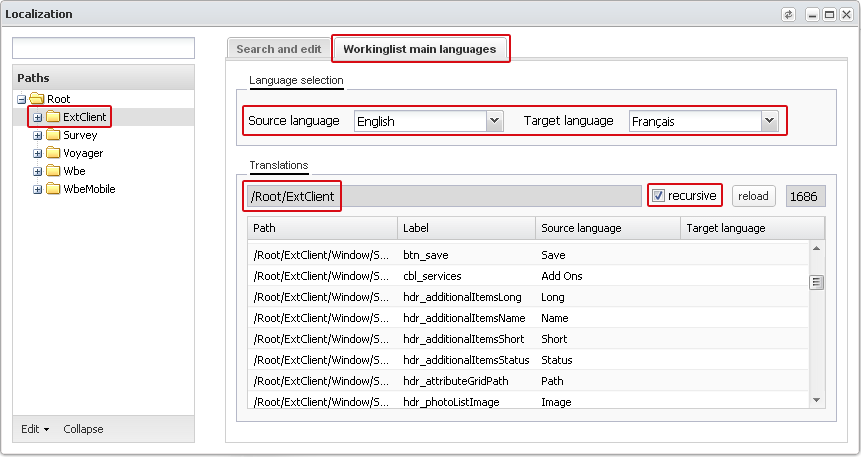Switch to the Search and edit tab
Image resolution: width=861 pixels, height=457 pixels.
(x=278, y=49)
